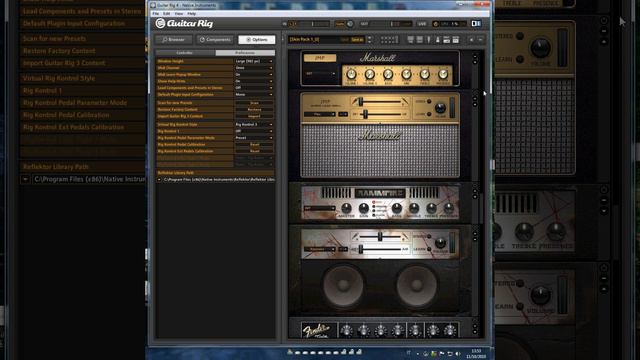This screenshot has height=360, width=640.
Task: Click the Save as button
Action: 357,40
